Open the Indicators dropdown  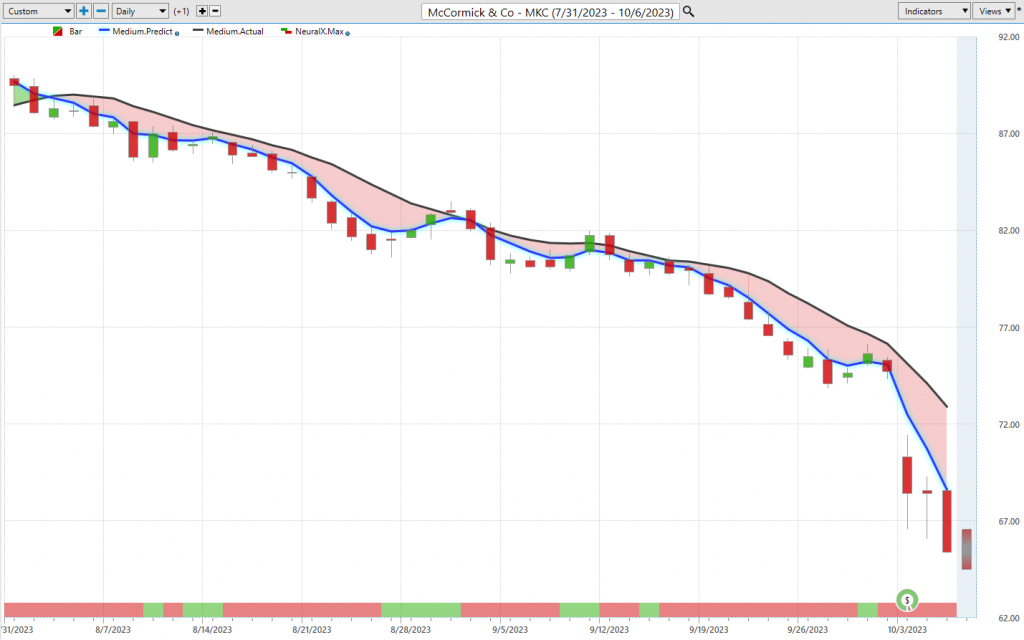(x=933, y=11)
